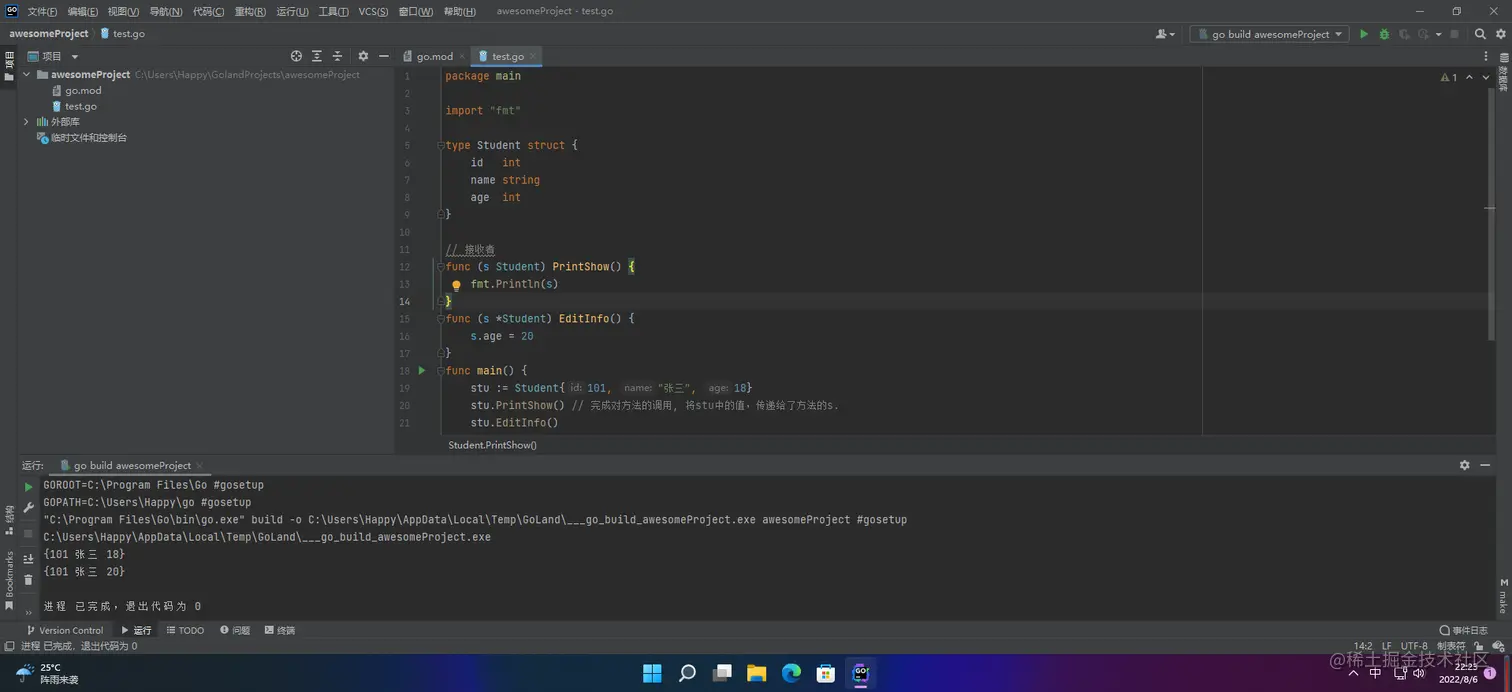1512x692 pixels.
Task: Click the stop square in run panel
Action: pos(28,533)
